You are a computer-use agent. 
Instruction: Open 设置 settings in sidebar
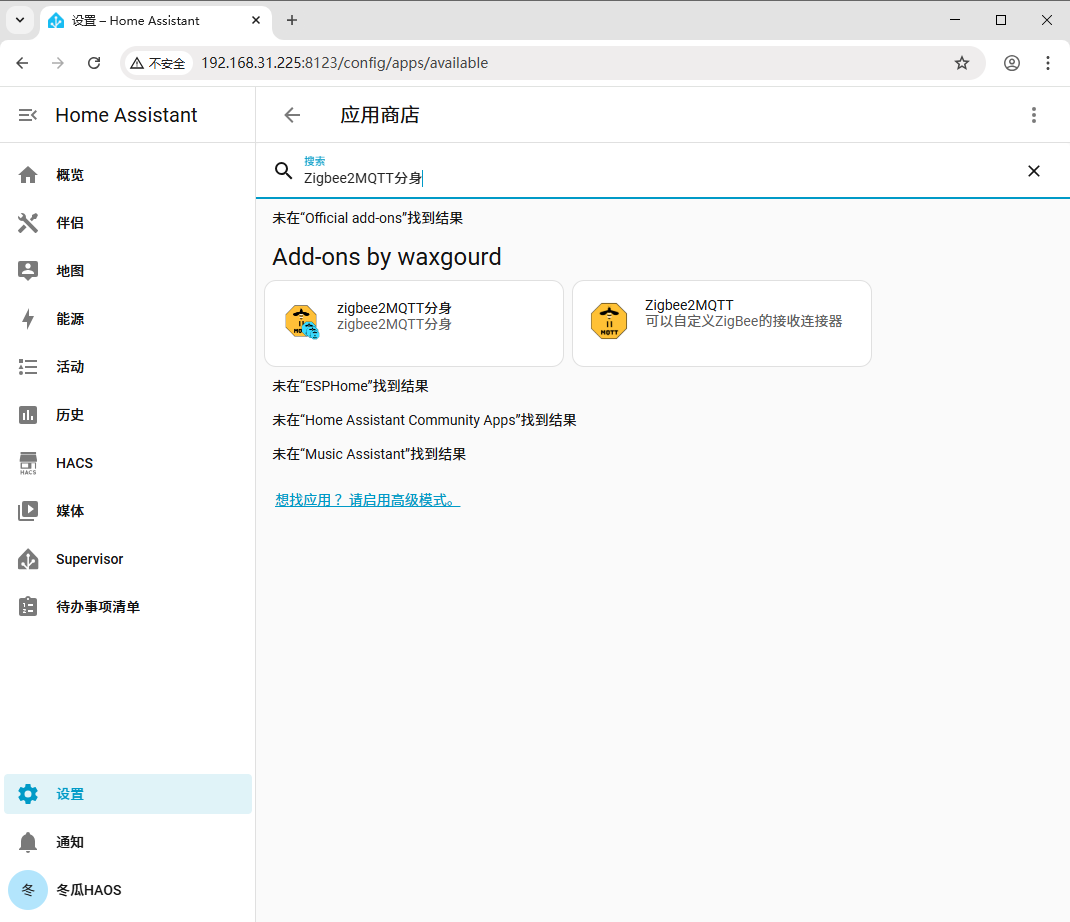[x=128, y=794]
